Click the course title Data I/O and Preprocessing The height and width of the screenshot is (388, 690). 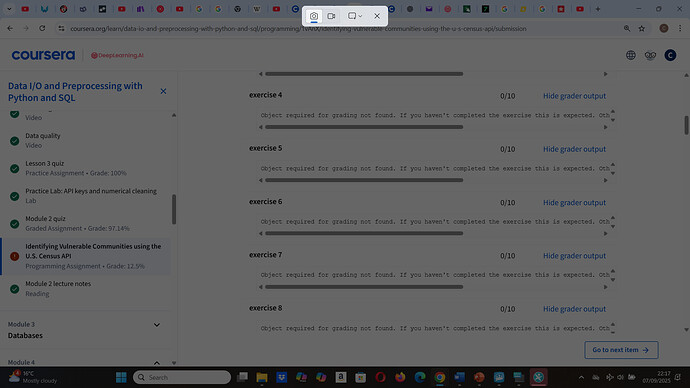[x=75, y=92]
